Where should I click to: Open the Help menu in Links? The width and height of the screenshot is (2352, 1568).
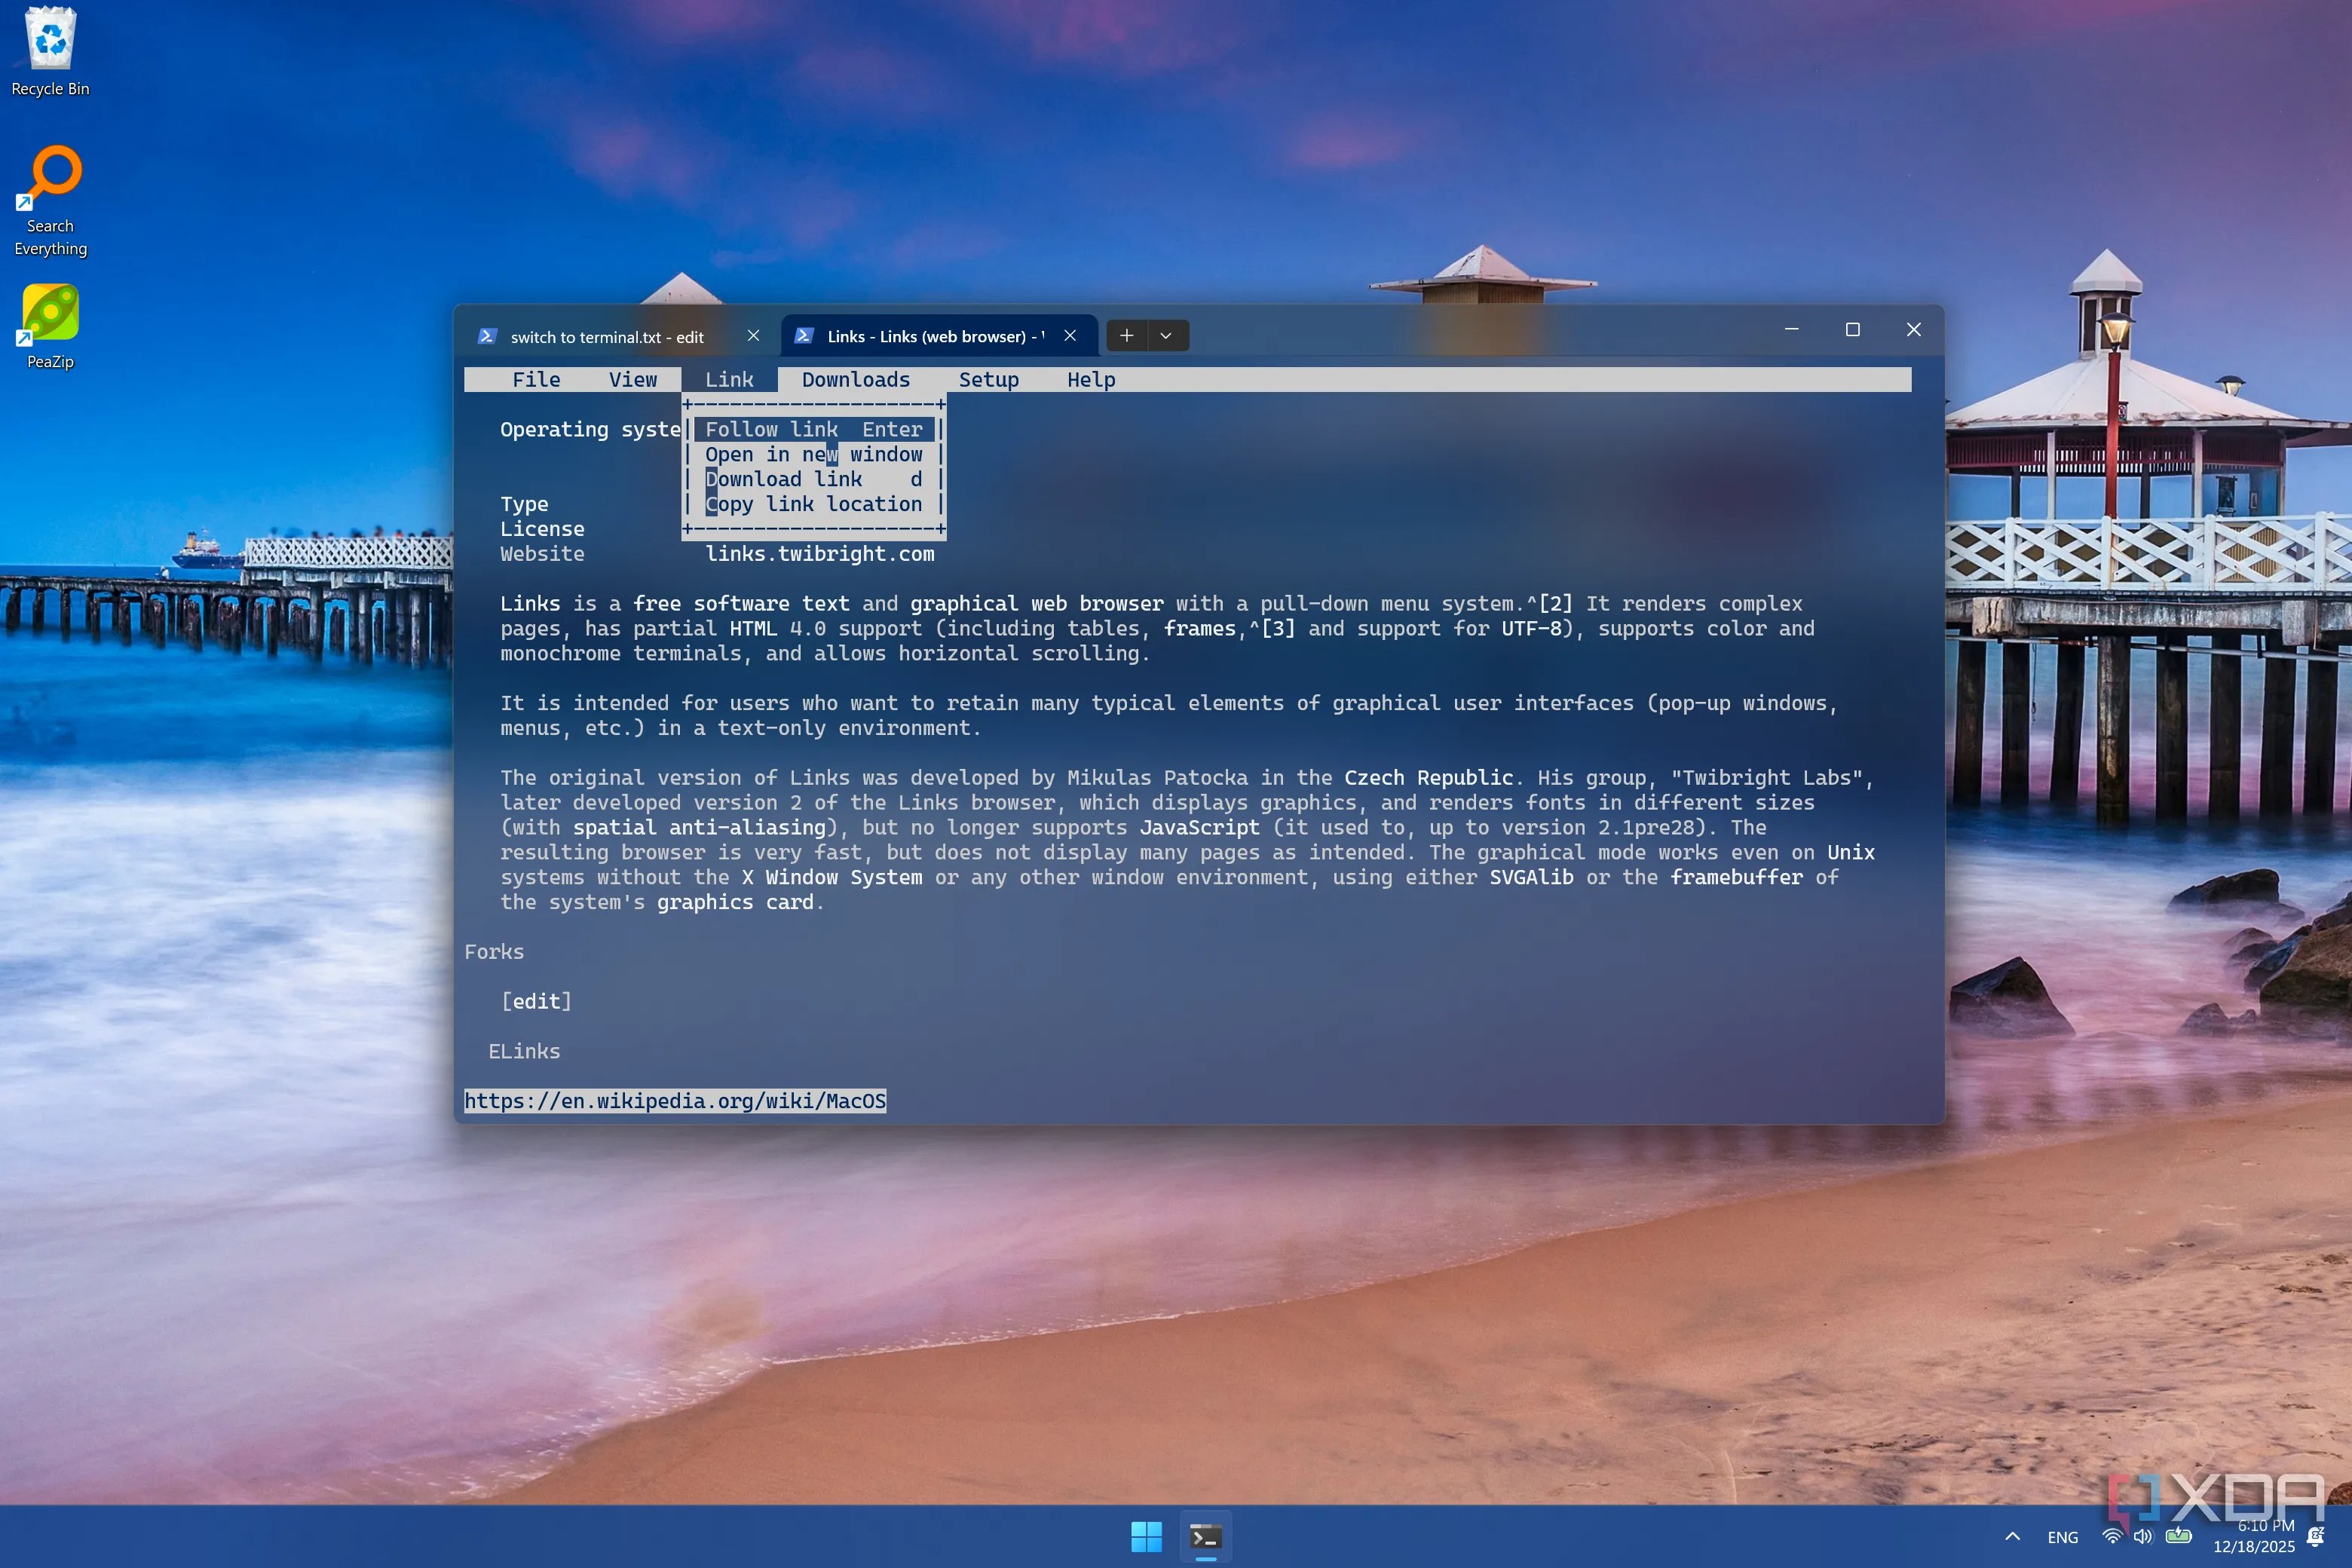[1091, 380]
